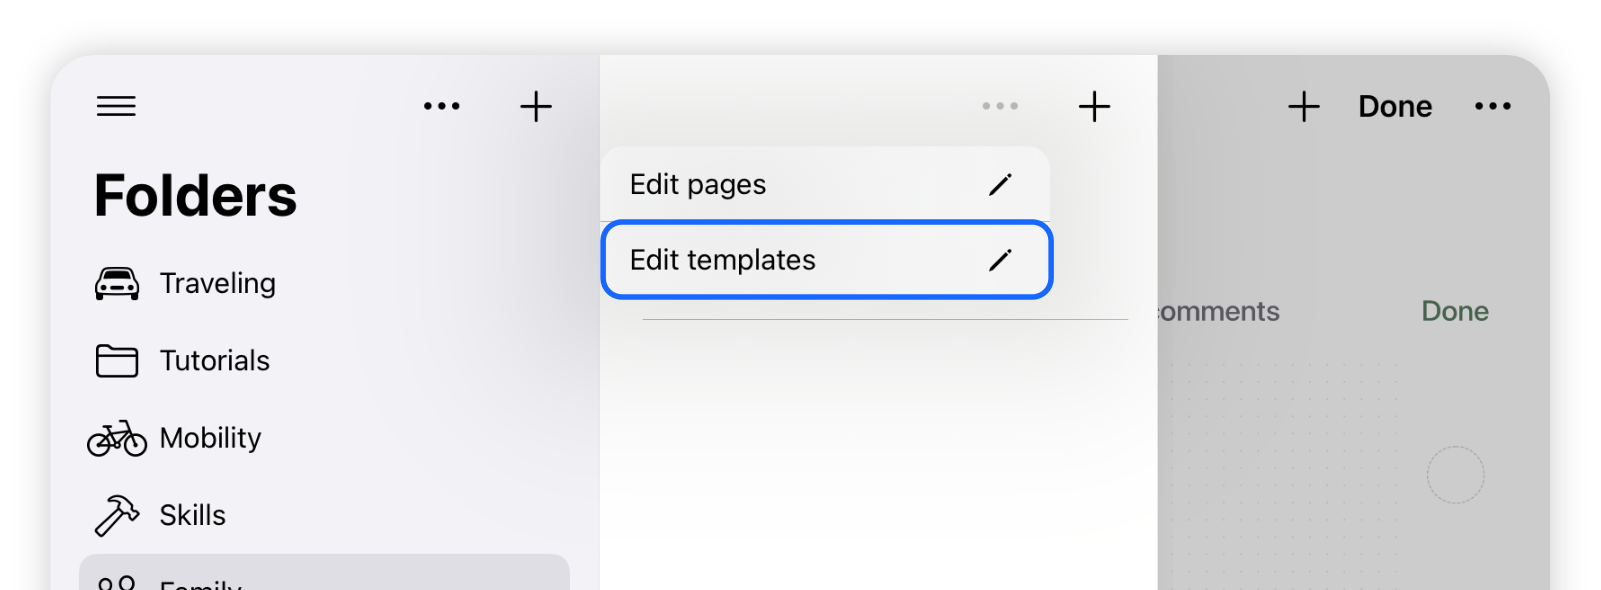Choose Edit templates menu entry
The height and width of the screenshot is (590, 1601).
[x=826, y=260]
